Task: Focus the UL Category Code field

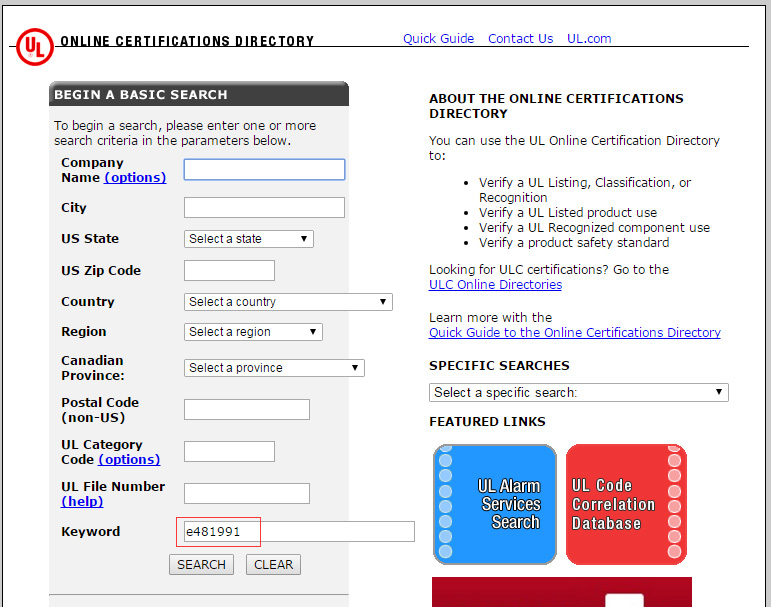Action: [229, 451]
